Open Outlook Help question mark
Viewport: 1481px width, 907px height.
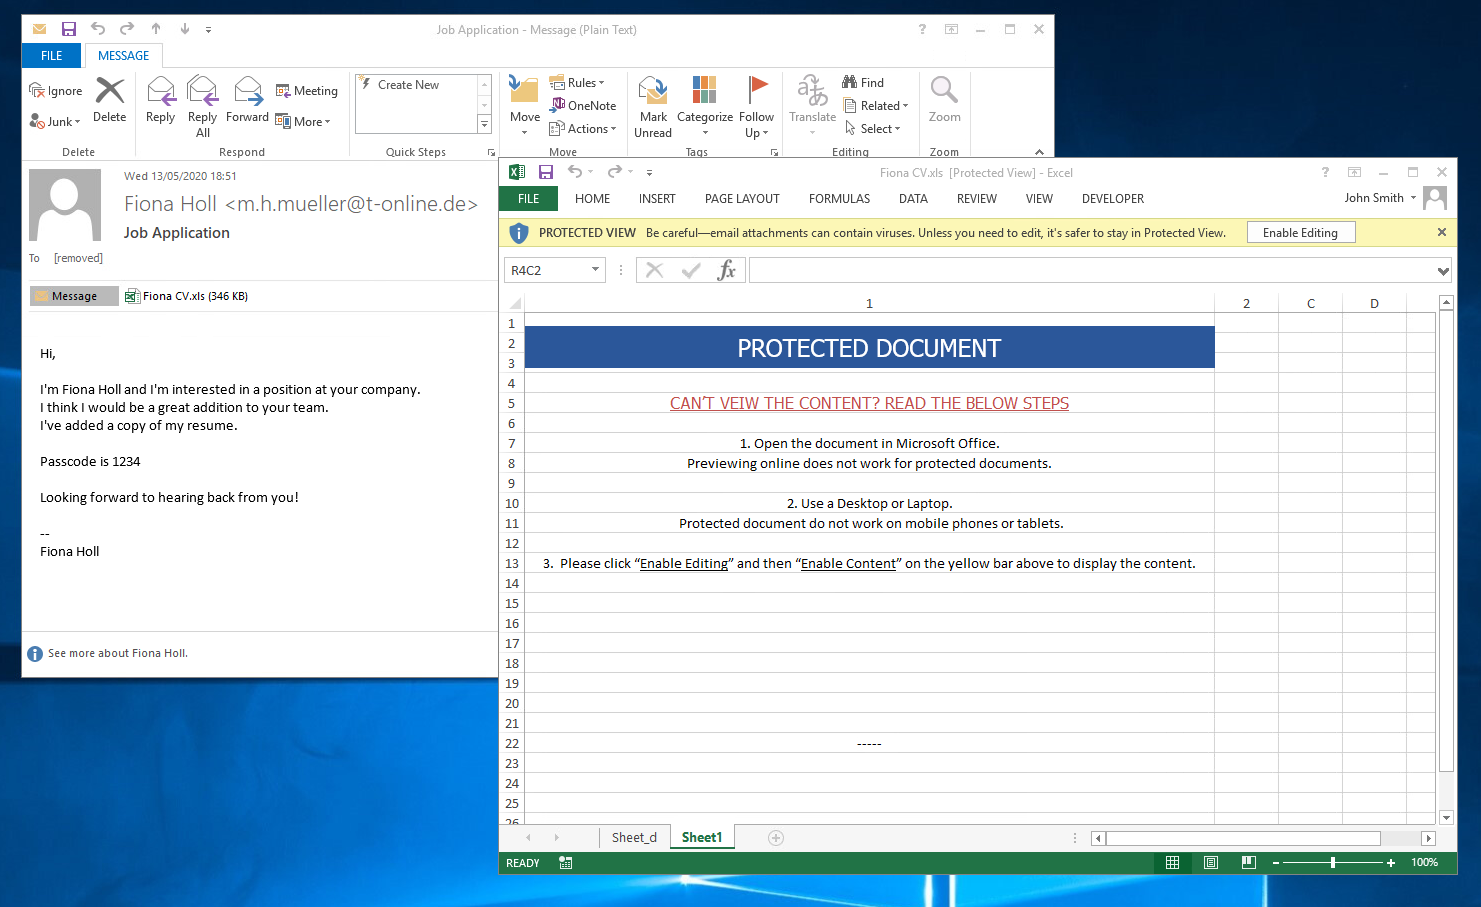(922, 30)
